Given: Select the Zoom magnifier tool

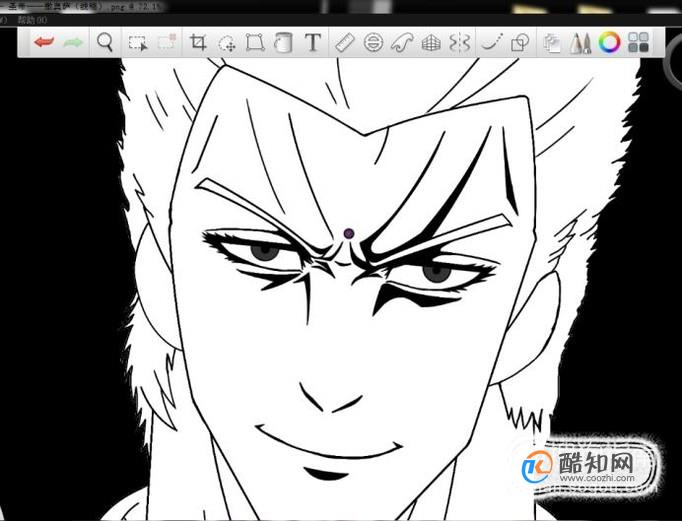Looking at the screenshot, I should 105,42.
